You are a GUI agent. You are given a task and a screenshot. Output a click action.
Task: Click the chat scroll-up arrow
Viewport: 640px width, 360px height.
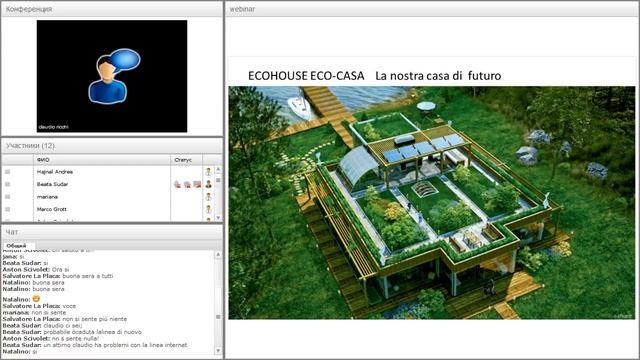(218, 254)
